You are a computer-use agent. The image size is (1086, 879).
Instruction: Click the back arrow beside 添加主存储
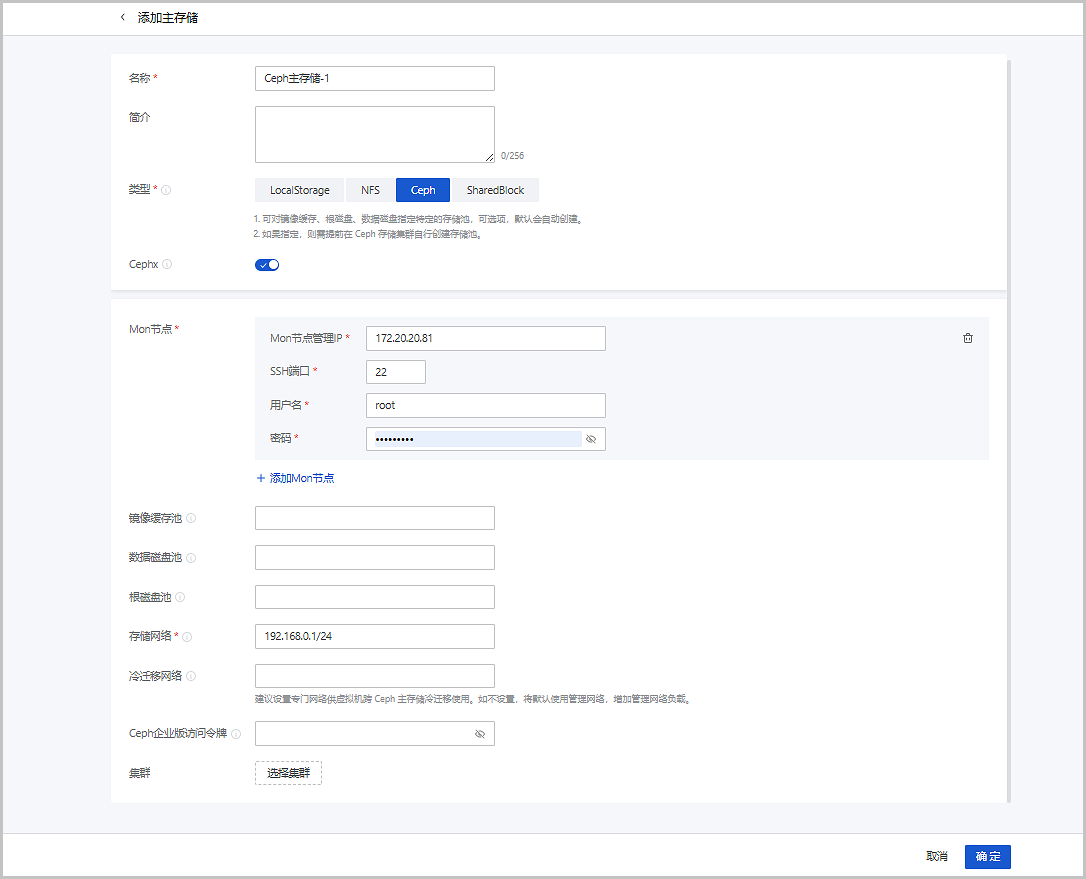pos(122,18)
